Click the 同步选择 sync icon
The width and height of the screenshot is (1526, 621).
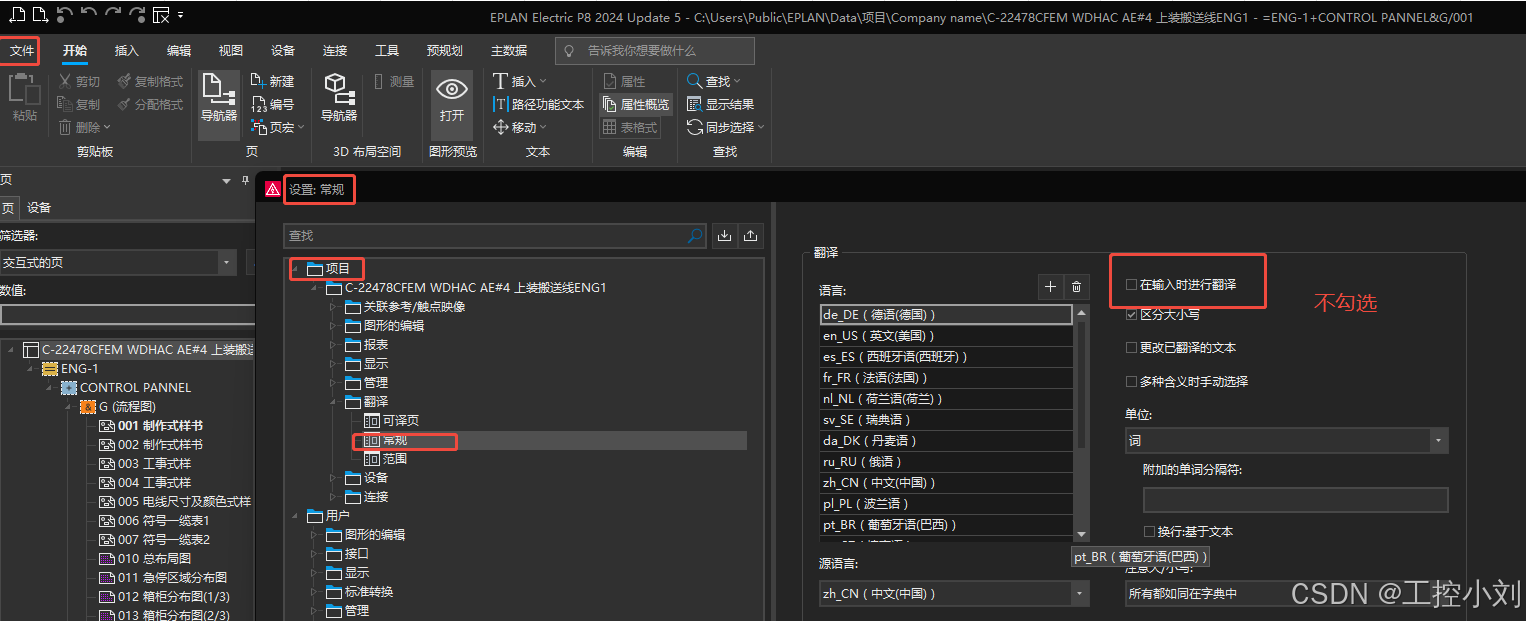click(x=695, y=127)
